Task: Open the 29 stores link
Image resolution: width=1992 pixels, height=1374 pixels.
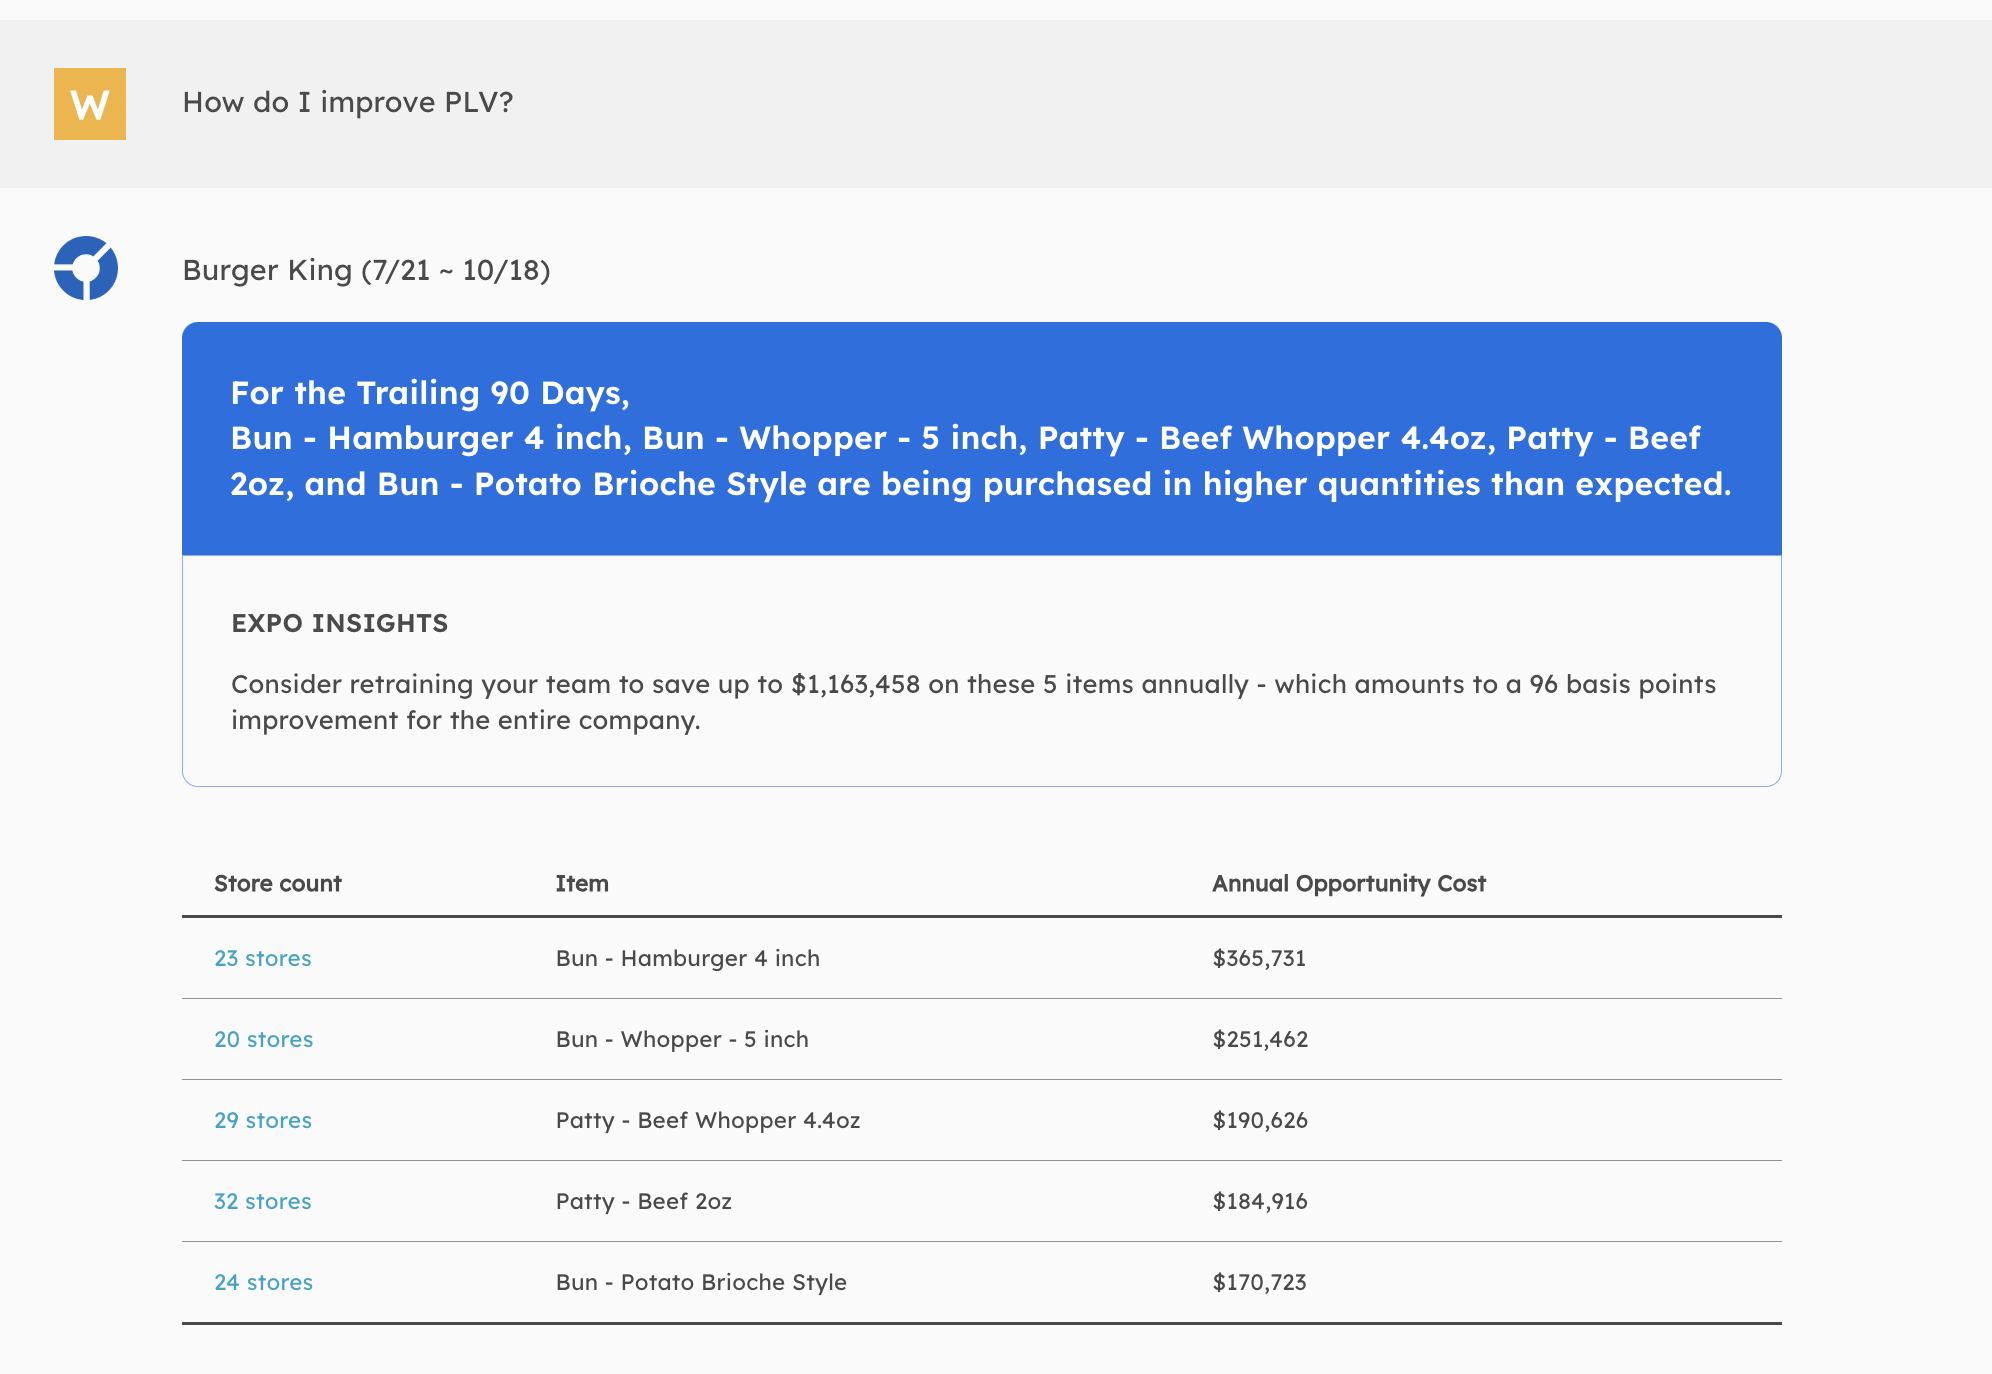Action: click(x=263, y=1120)
